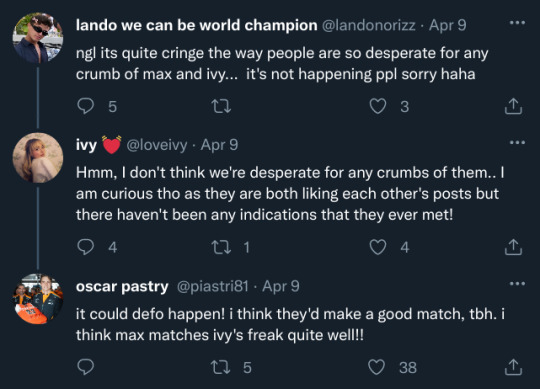This screenshot has height=389, width=540.
Task: Reply to loveivy's tweet
Action: (85, 247)
